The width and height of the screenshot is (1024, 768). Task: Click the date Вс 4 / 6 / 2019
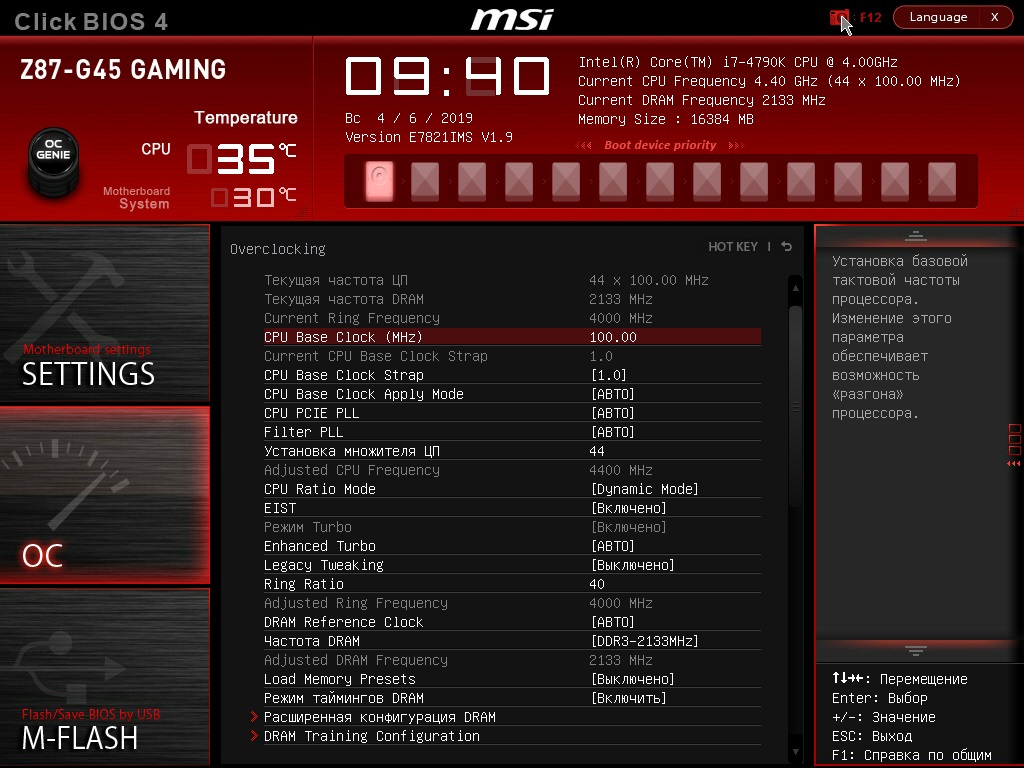(x=409, y=118)
